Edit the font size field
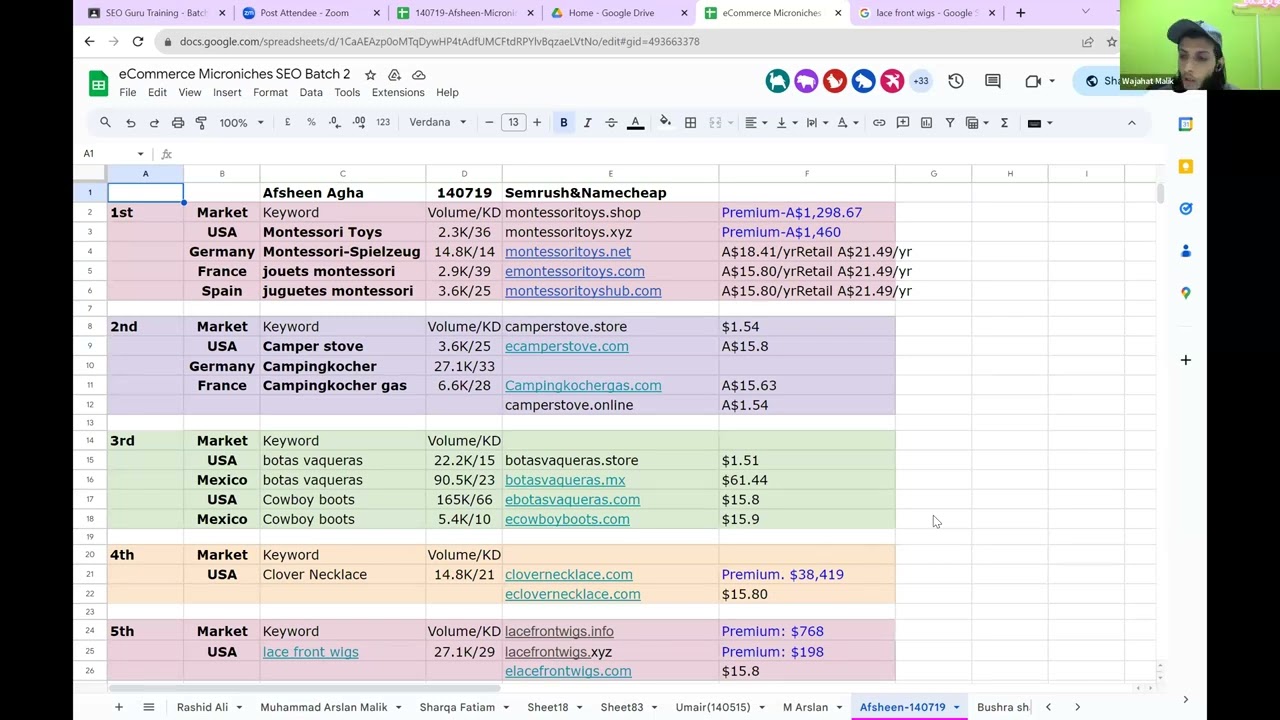This screenshot has width=1280, height=720. click(x=513, y=123)
